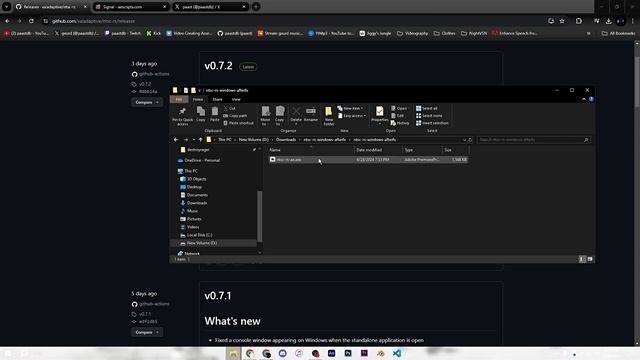Switch to the Signal aescripts browser tab
Image resolution: width=640 pixels, height=360 pixels.
pos(130,7)
